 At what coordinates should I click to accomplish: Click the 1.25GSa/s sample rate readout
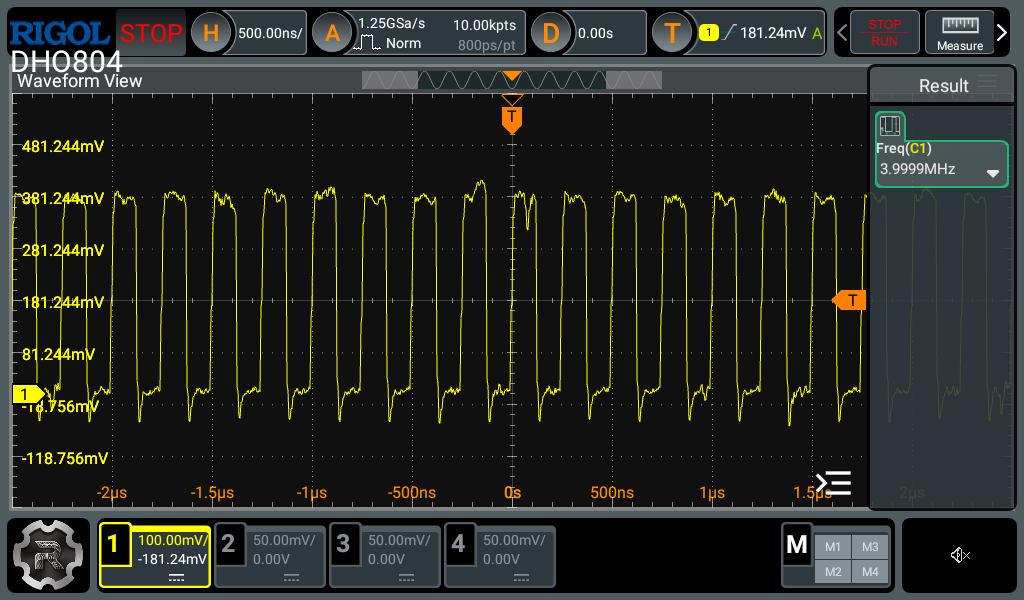click(x=391, y=23)
